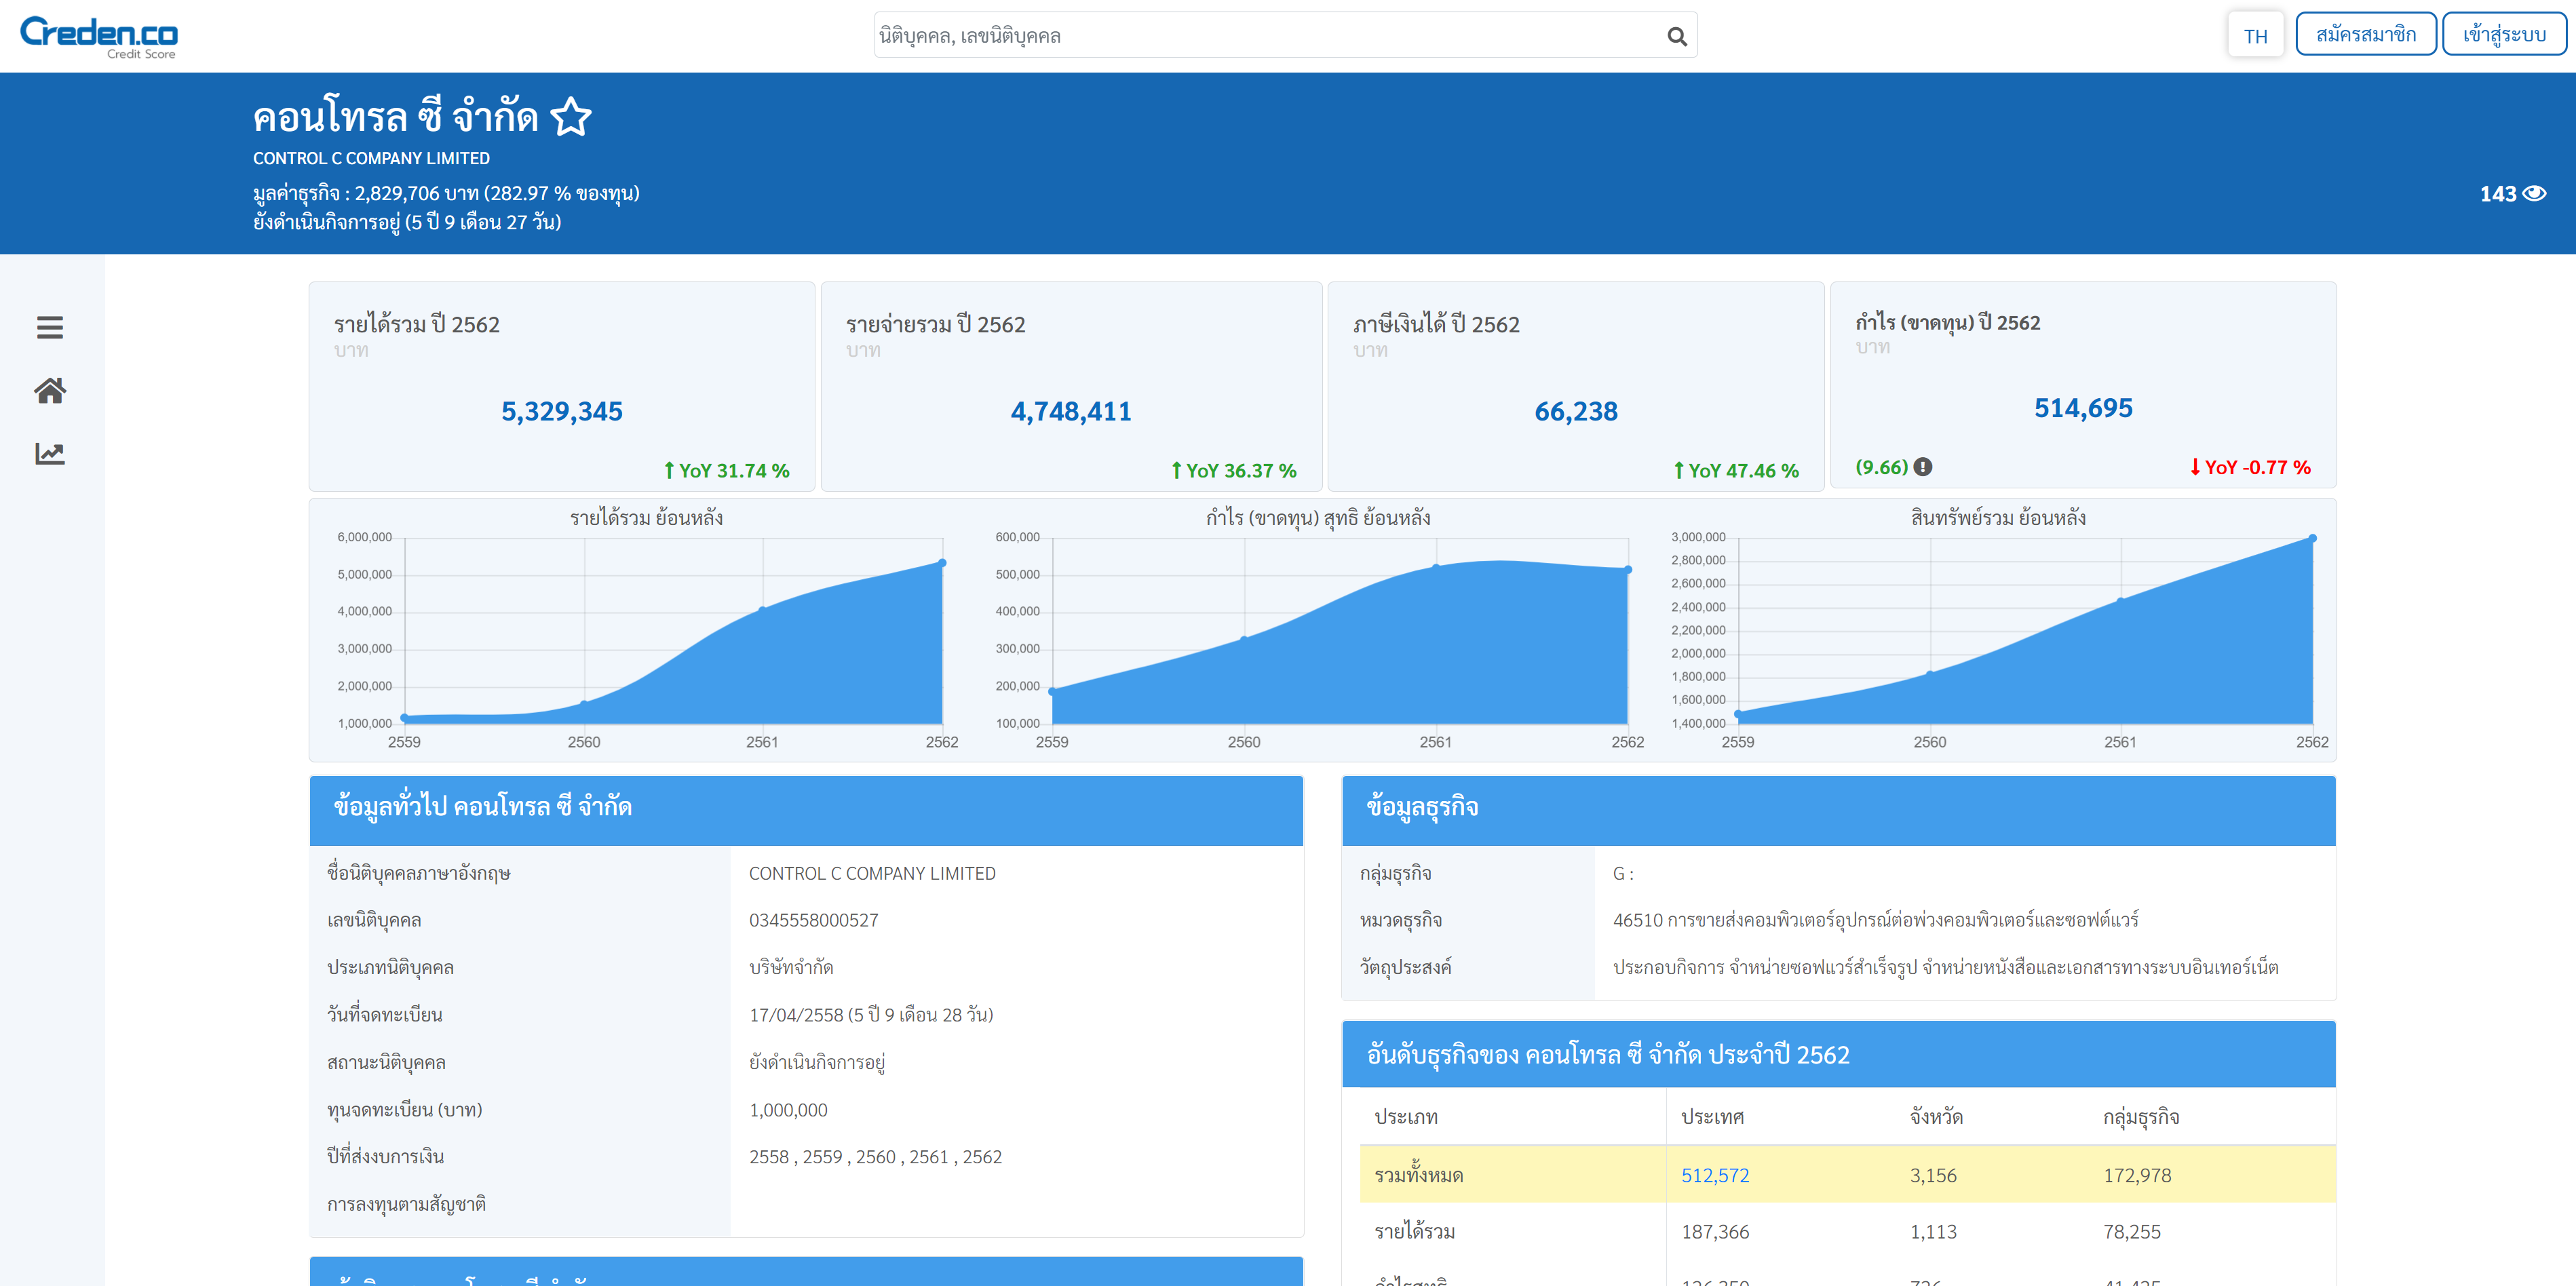Click the รายได้รวม ranking row value 187,366
The width and height of the screenshot is (2576, 1286).
pyautogui.click(x=1715, y=1232)
